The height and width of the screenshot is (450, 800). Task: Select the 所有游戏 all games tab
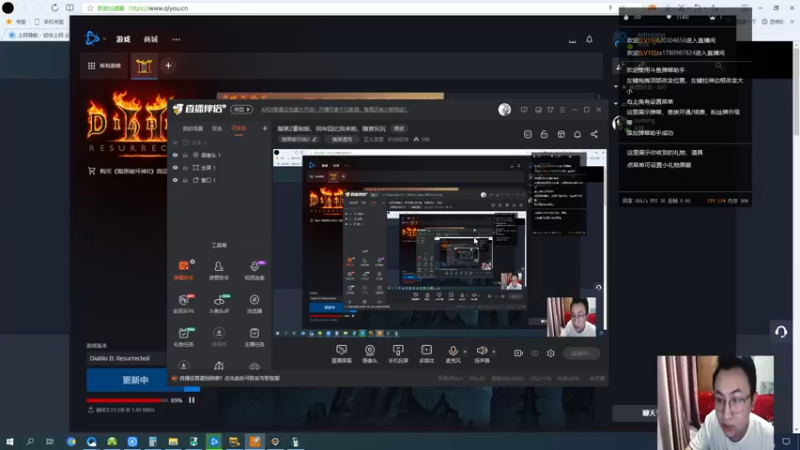(104, 66)
